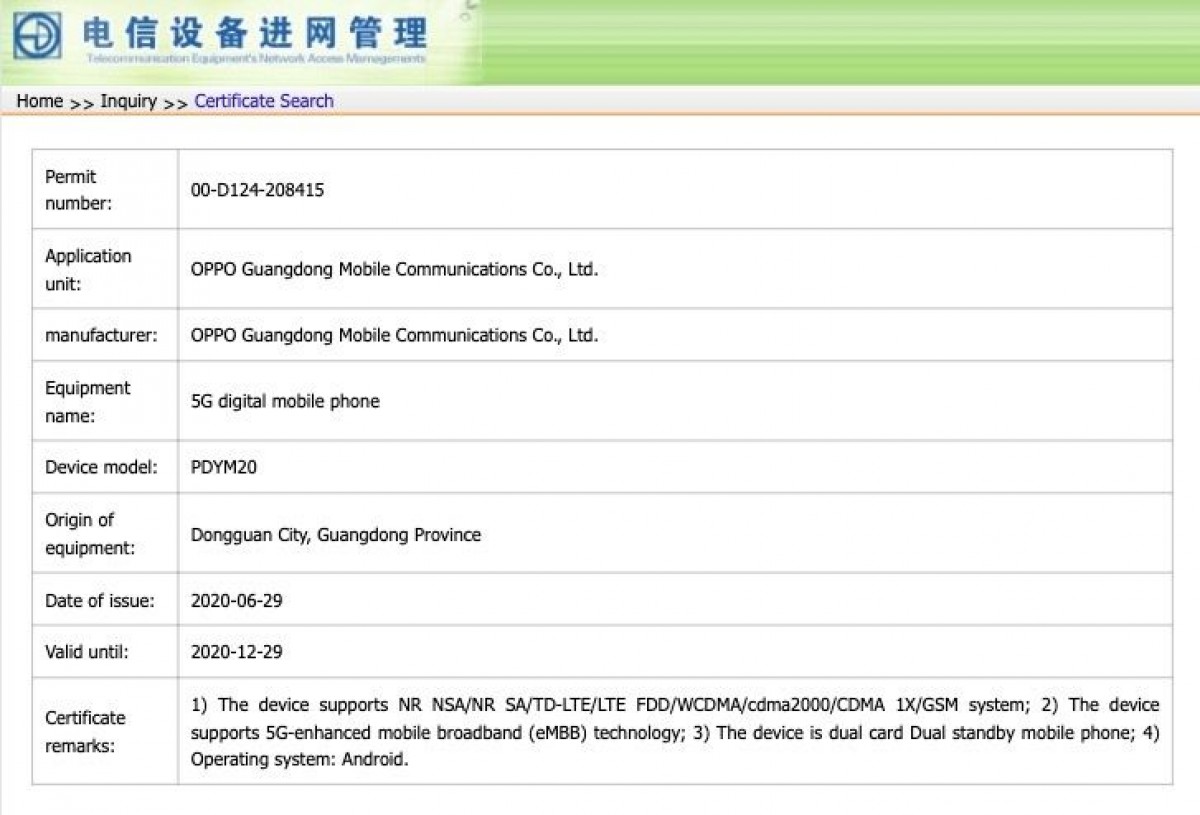
Task: Select the expiry date 2020-12-29
Action: coord(237,652)
